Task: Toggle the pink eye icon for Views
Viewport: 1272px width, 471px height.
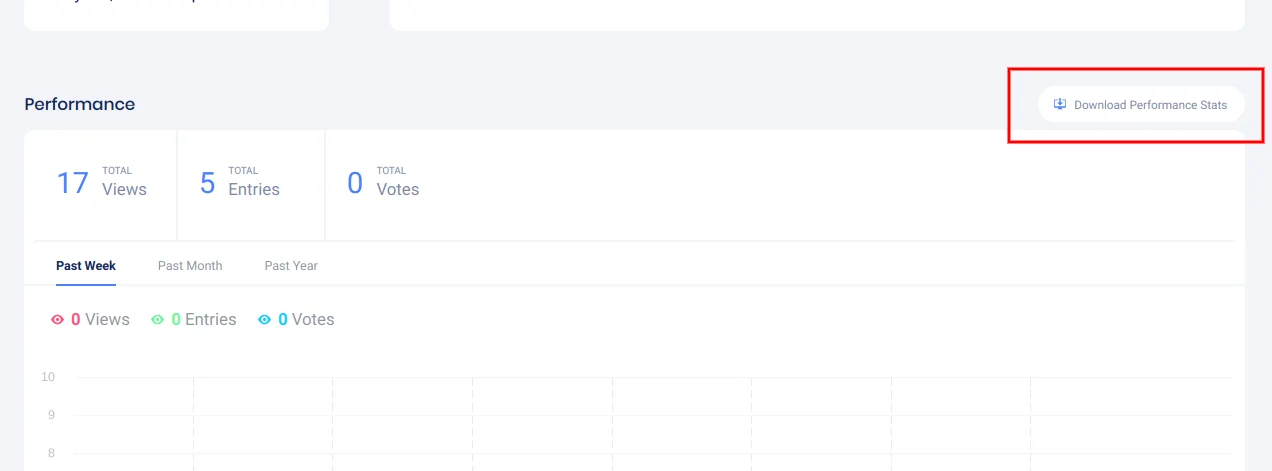Action: pos(58,320)
